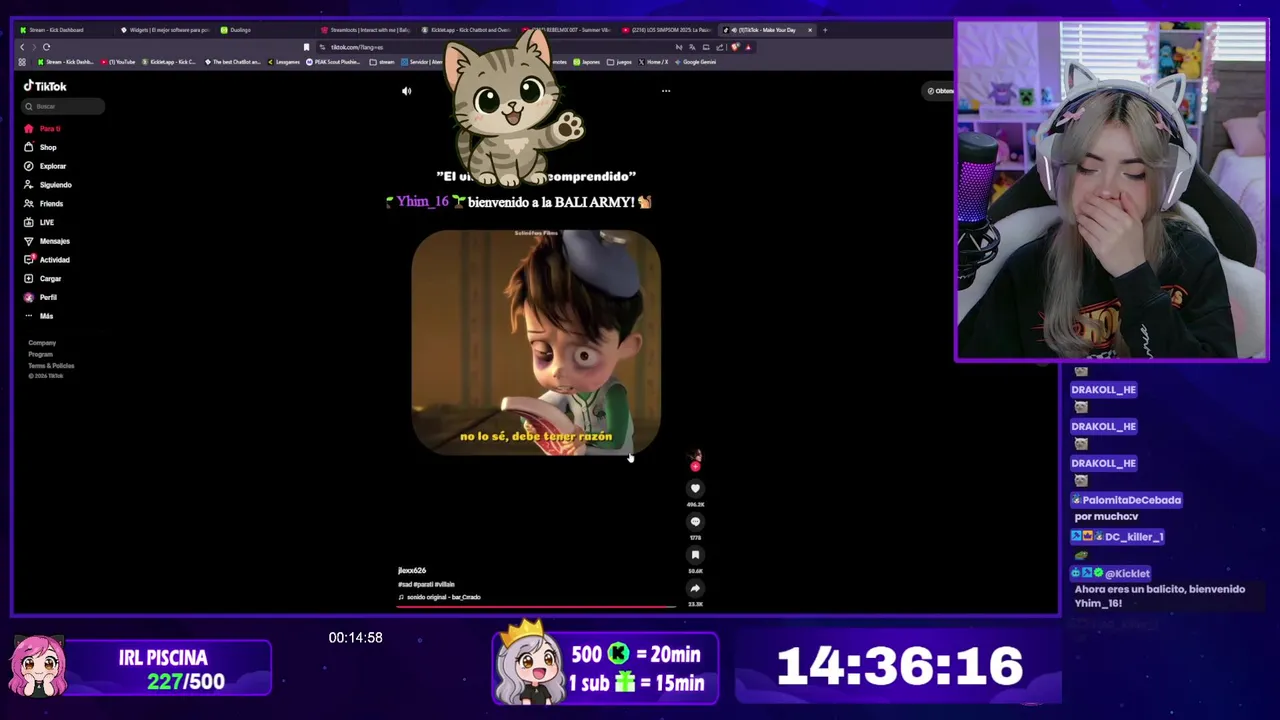Open the Company footer link

tap(42, 343)
